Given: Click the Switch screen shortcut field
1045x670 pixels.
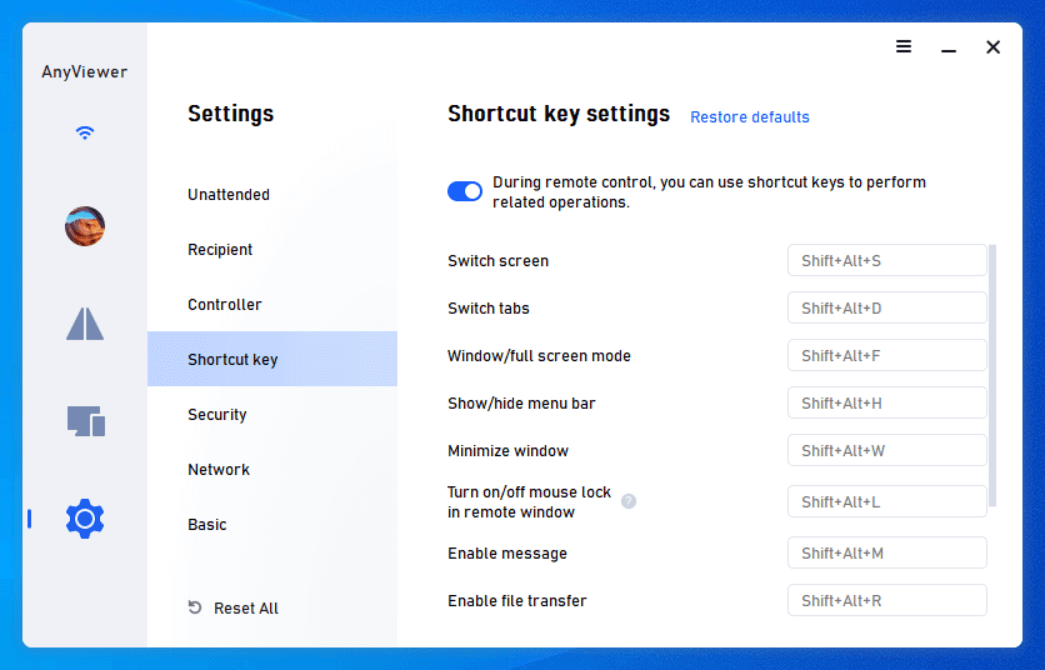Looking at the screenshot, I should click(x=886, y=261).
